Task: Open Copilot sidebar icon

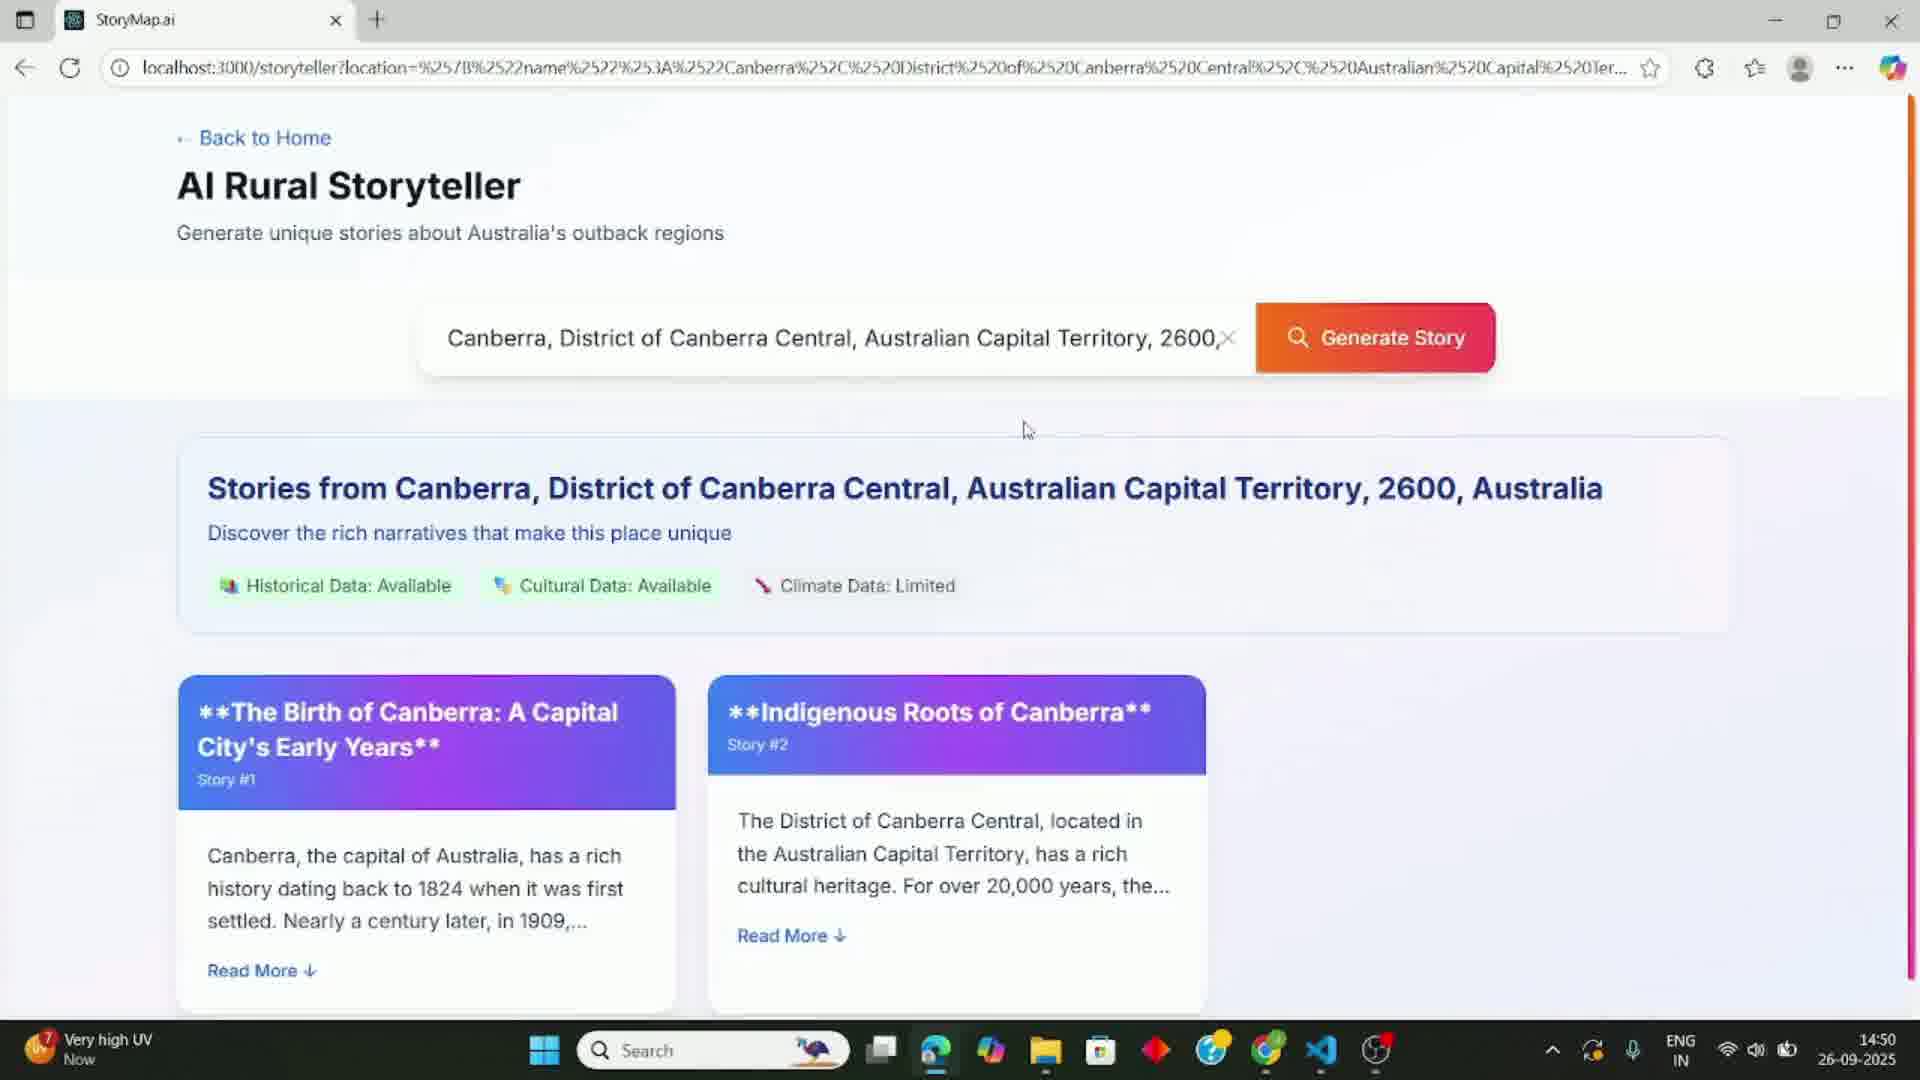Action: click(x=1892, y=68)
